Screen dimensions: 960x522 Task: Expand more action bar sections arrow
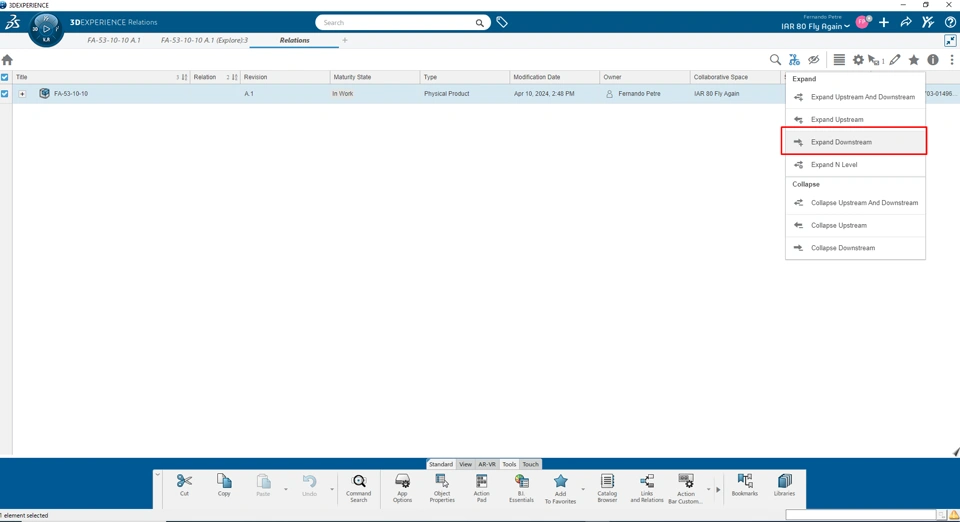coord(718,489)
